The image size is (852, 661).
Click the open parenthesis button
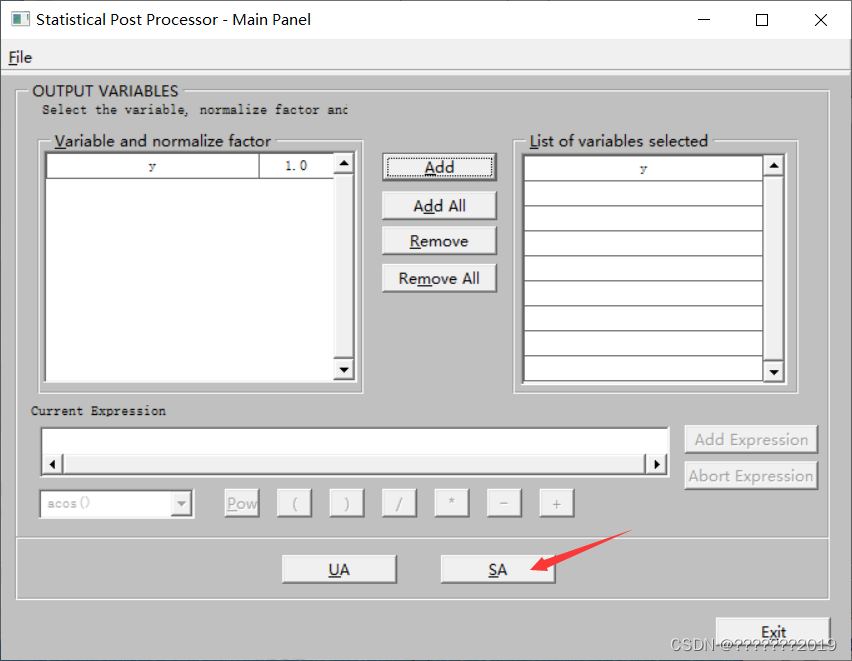295,503
